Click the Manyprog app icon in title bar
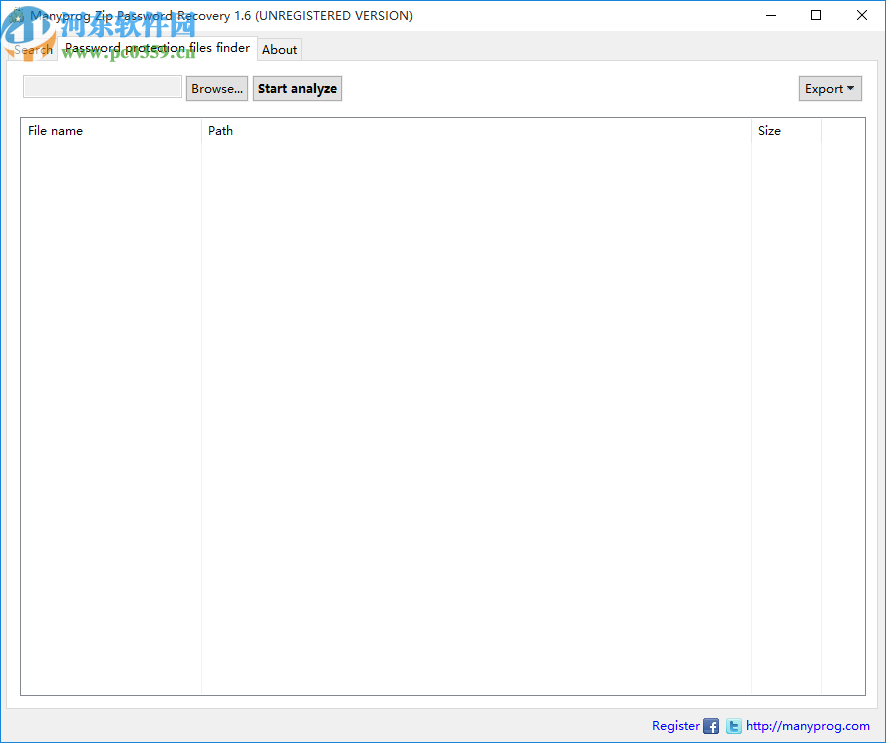886x743 pixels. (18, 15)
